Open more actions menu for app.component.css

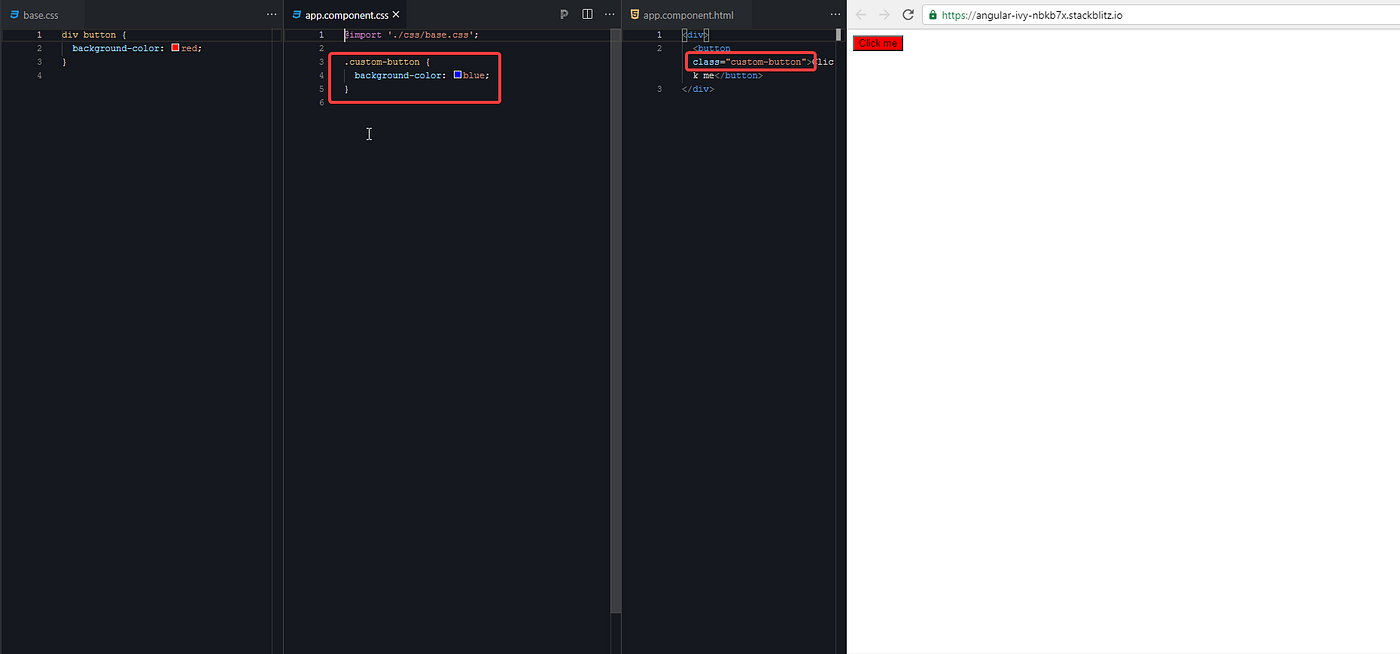(609, 14)
